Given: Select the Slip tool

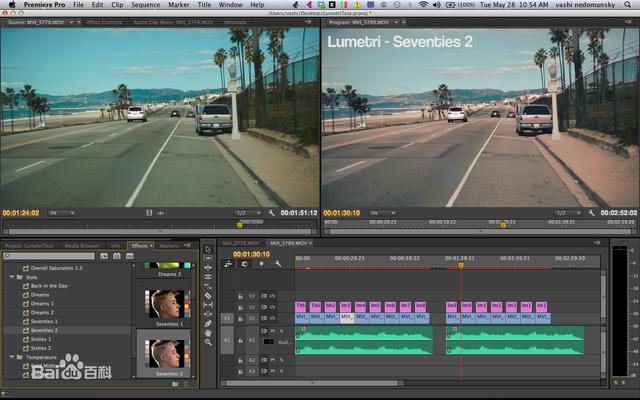Looking at the screenshot, I should pyautogui.click(x=208, y=304).
